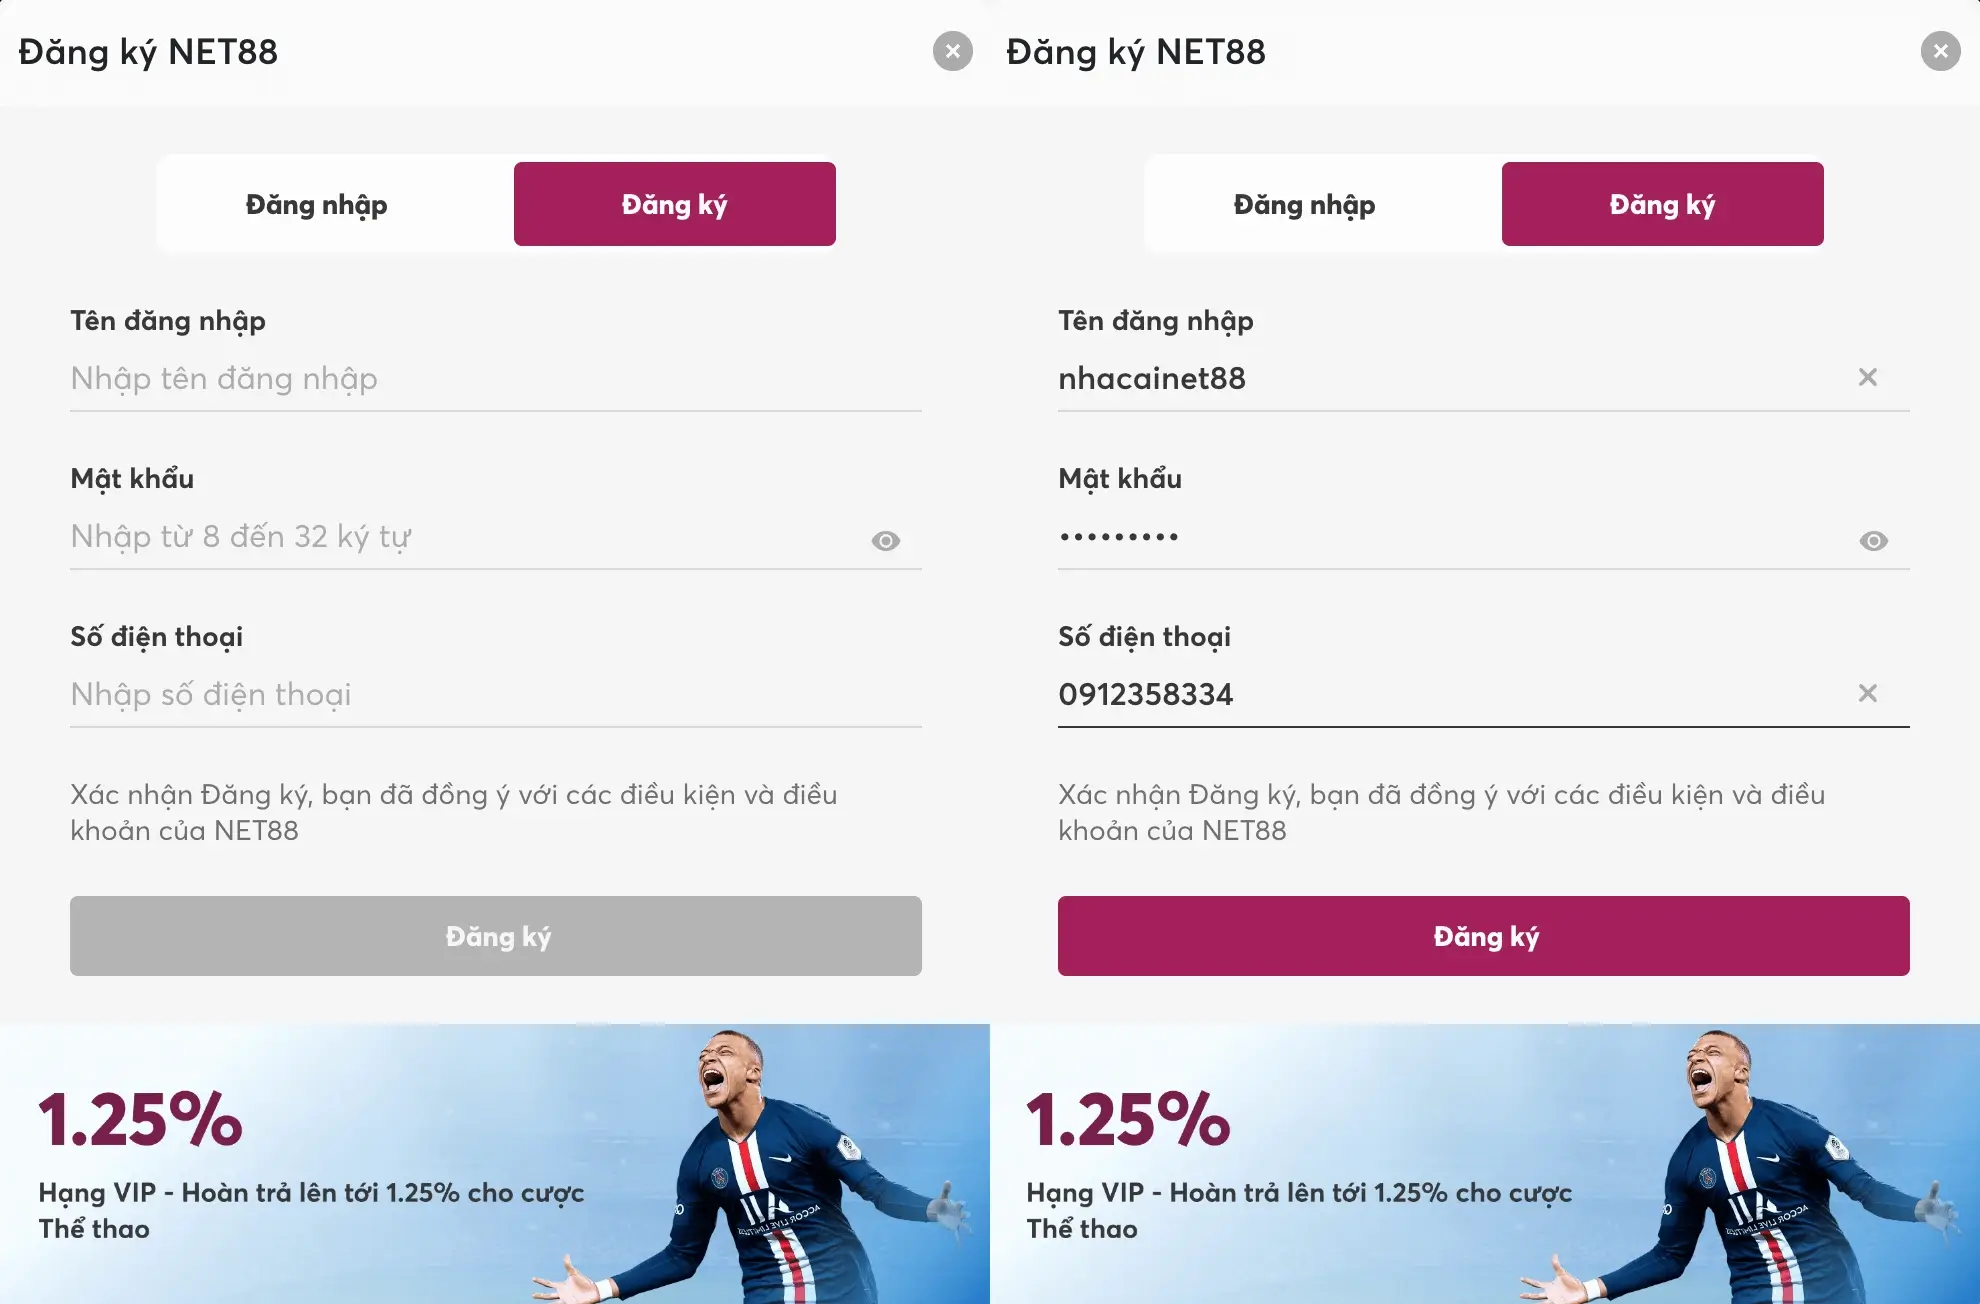Select Đăng ký tab above nhacainet88 form
This screenshot has width=1980, height=1304.
pos(1662,204)
